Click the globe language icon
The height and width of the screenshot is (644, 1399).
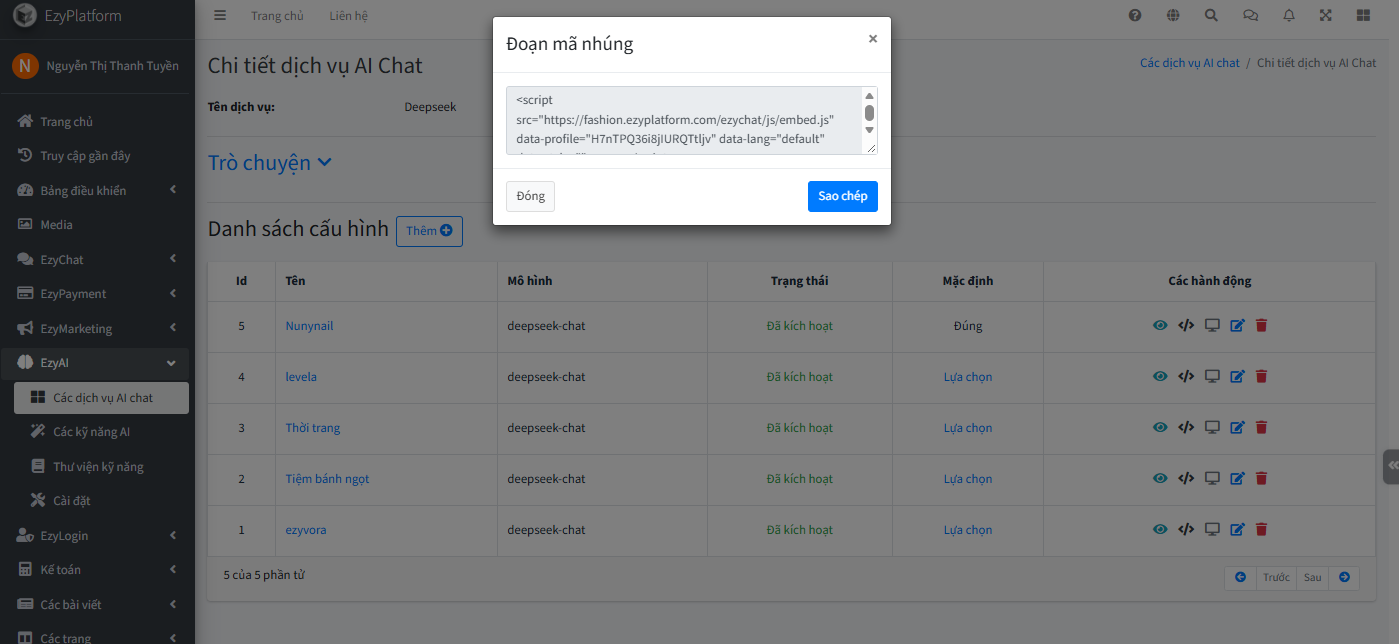pos(1173,15)
